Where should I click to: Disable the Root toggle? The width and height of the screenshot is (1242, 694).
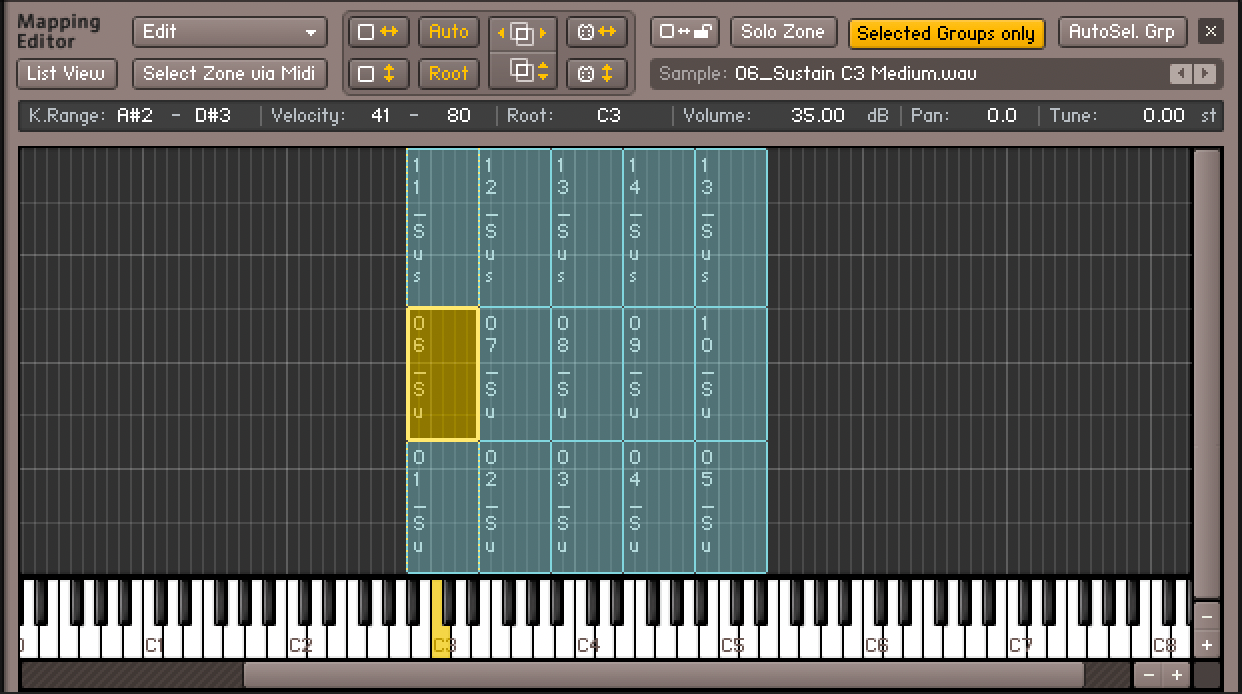[x=448, y=74]
